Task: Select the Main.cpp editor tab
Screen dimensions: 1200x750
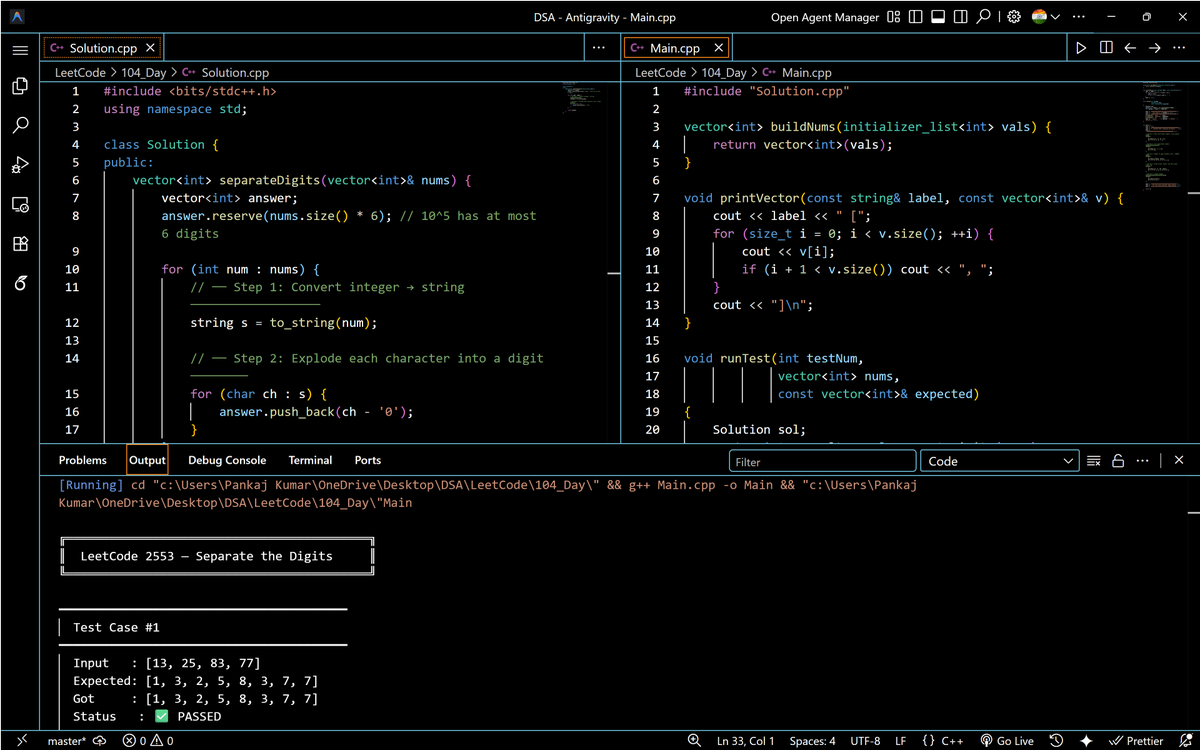Action: [x=676, y=48]
